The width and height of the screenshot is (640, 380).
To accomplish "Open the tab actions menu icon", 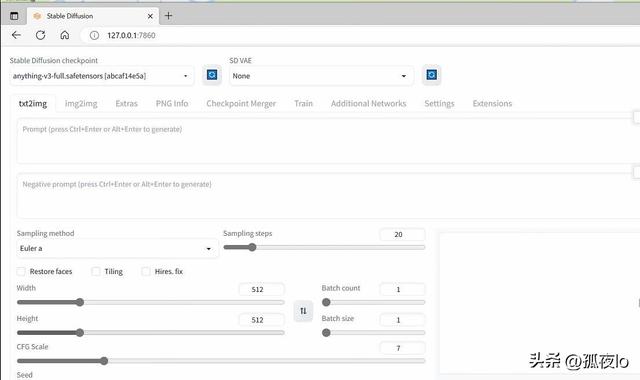I will 14,16.
